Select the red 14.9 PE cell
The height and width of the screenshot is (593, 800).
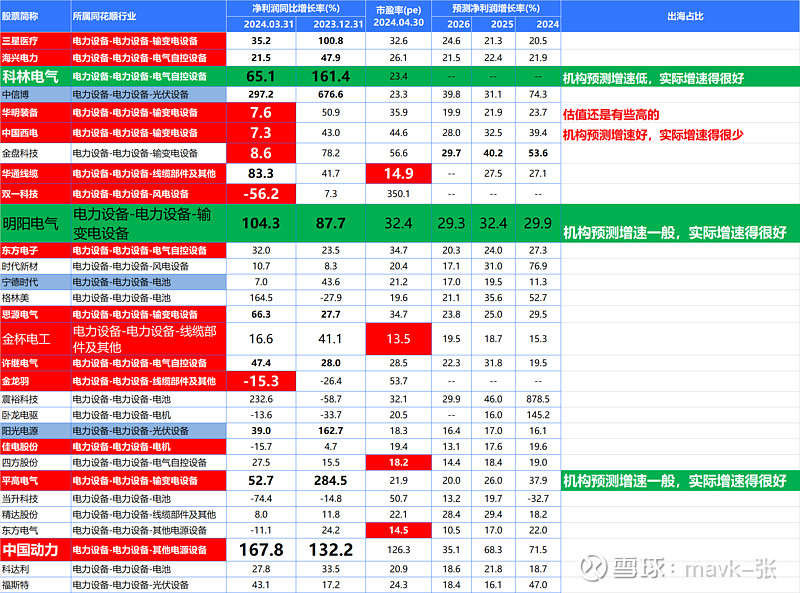click(x=398, y=174)
